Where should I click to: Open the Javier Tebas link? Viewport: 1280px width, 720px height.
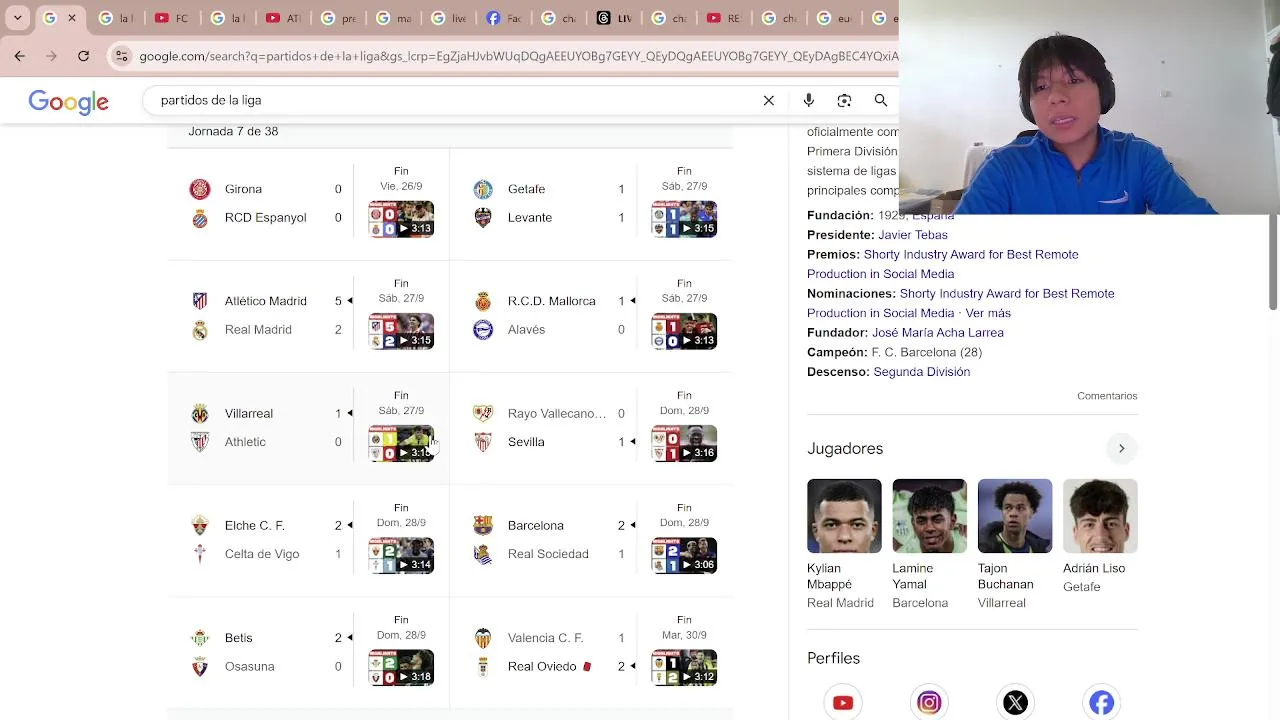(913, 235)
